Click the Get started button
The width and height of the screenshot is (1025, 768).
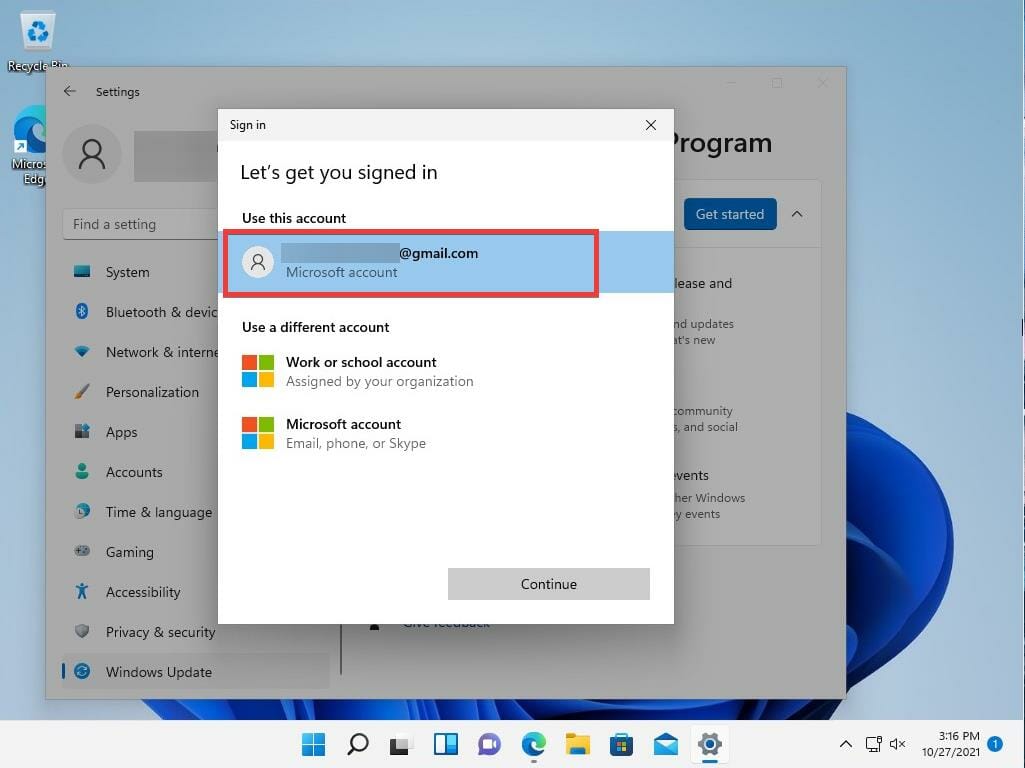coord(730,214)
